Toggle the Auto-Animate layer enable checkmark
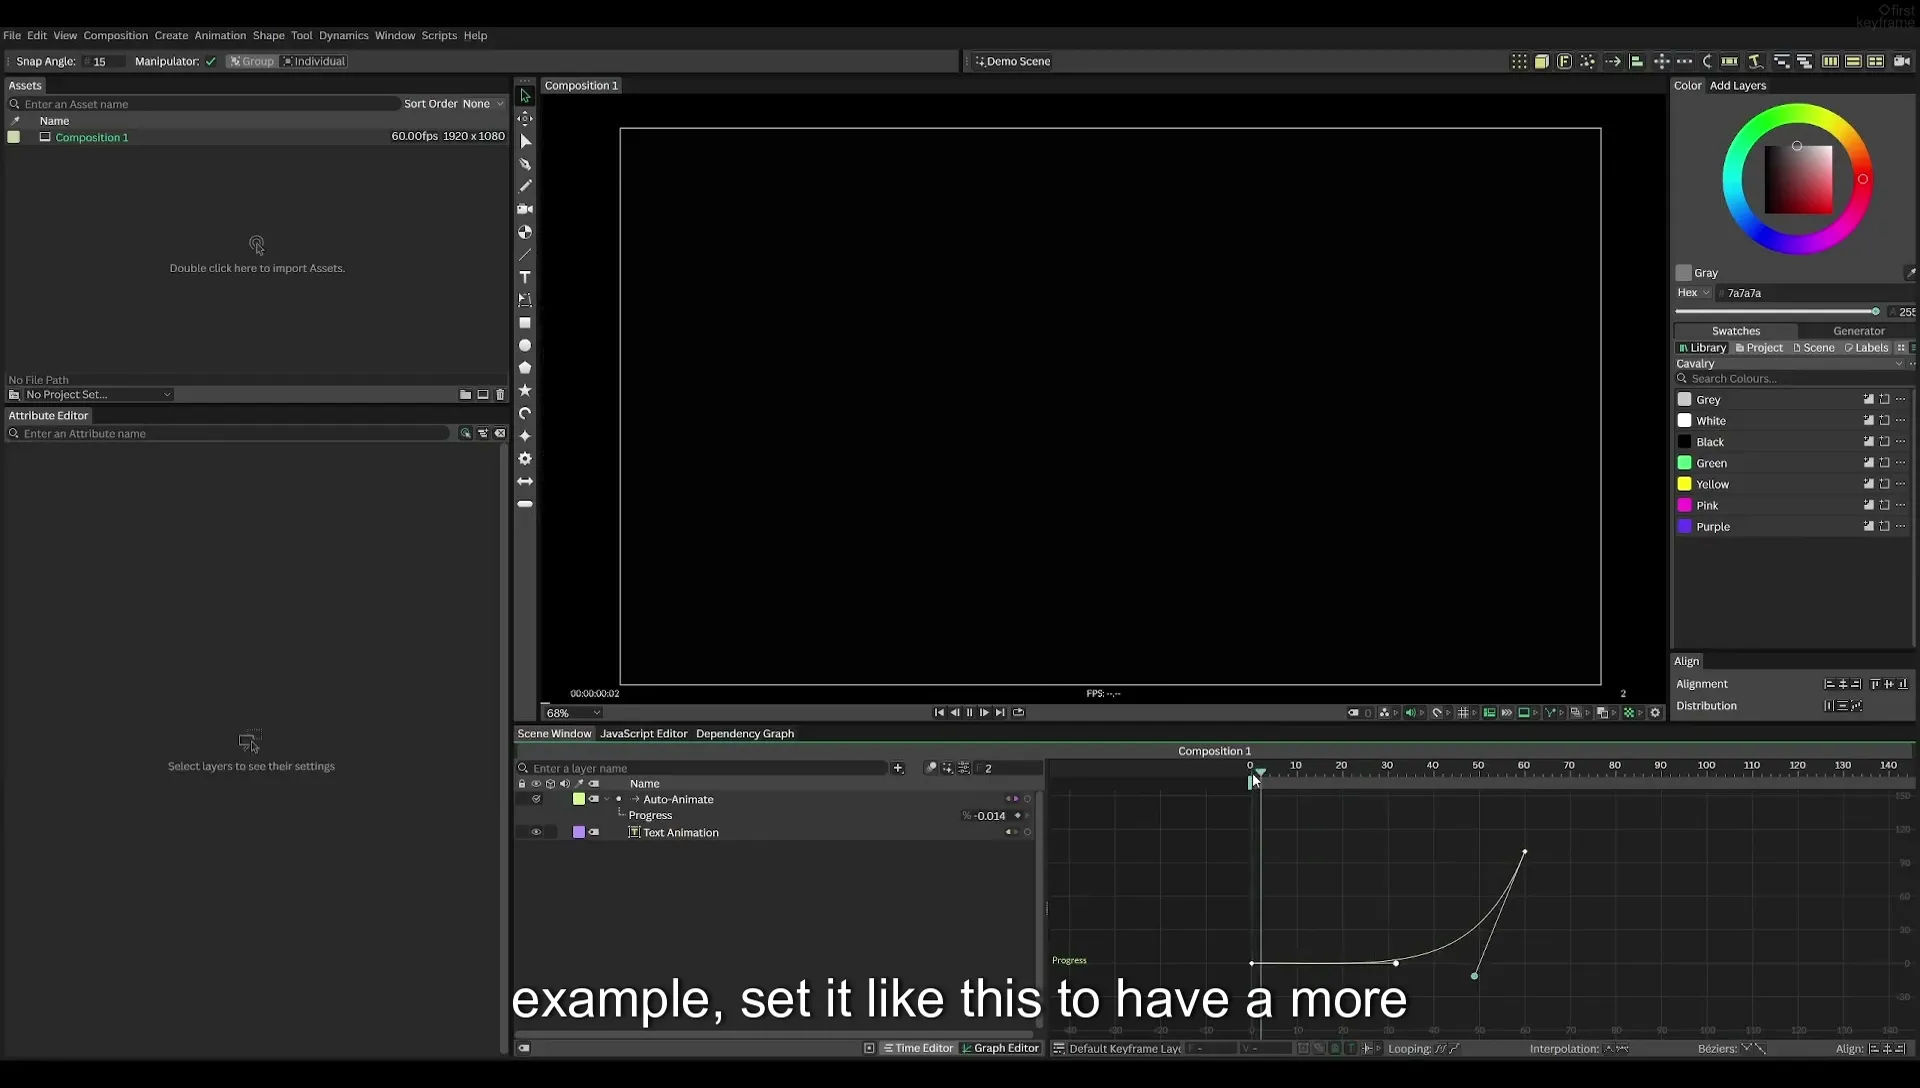This screenshot has width=1920, height=1088. click(536, 799)
